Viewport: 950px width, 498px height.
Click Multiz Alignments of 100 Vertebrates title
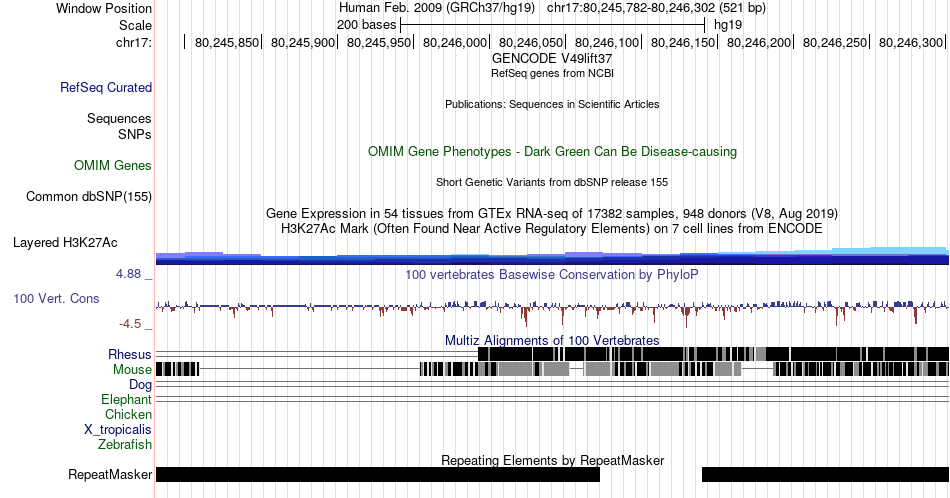(552, 340)
